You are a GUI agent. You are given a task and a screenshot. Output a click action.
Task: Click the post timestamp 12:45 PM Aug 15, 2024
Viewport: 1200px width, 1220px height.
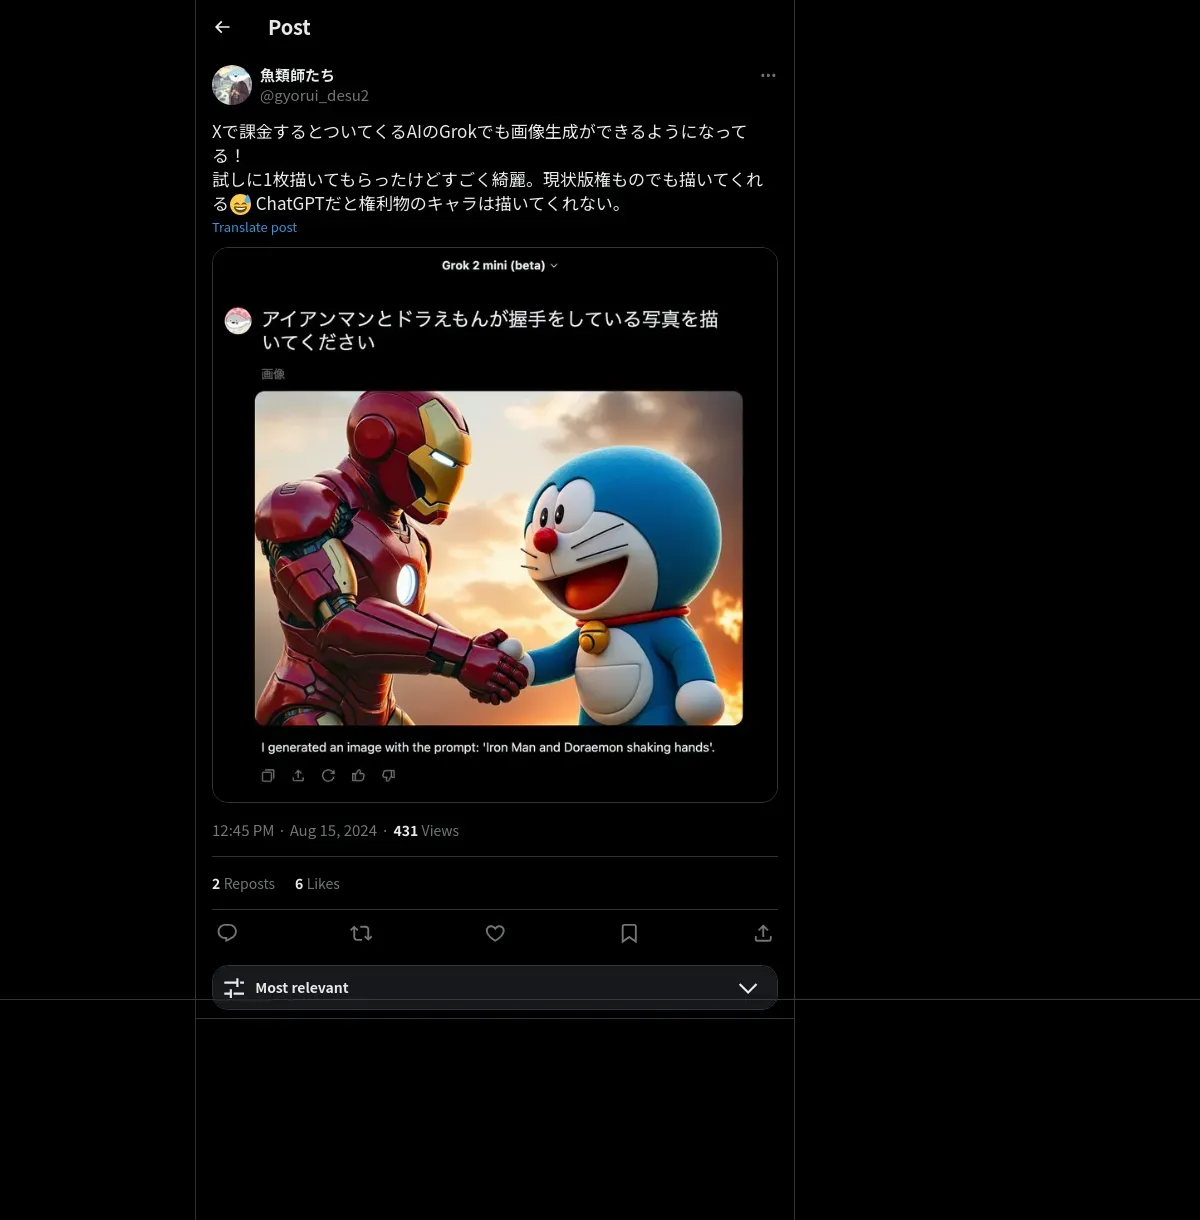294,831
